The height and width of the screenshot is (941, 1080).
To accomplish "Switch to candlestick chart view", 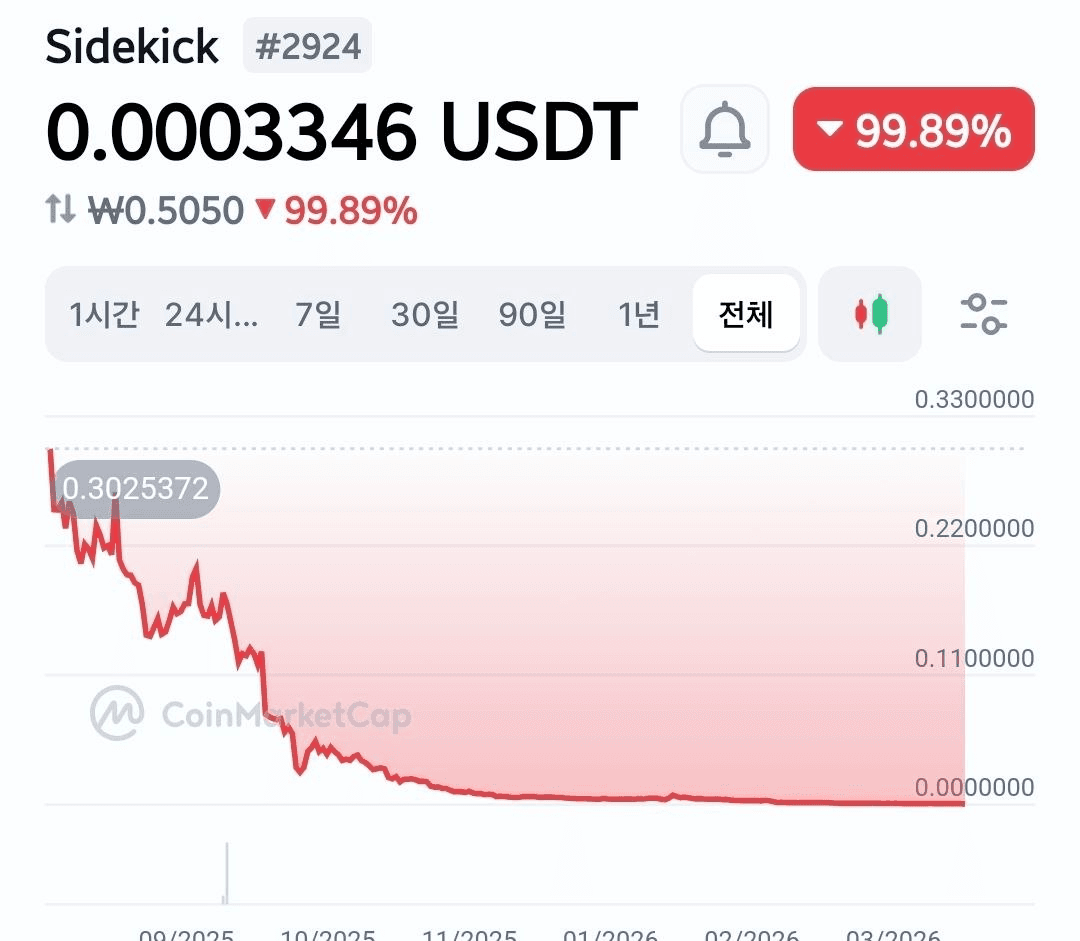I will [x=869, y=314].
